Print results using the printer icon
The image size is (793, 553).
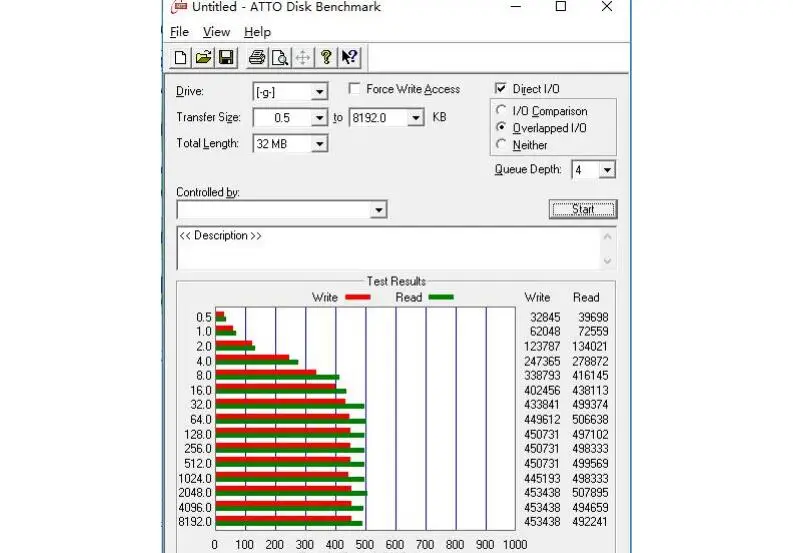click(257, 57)
